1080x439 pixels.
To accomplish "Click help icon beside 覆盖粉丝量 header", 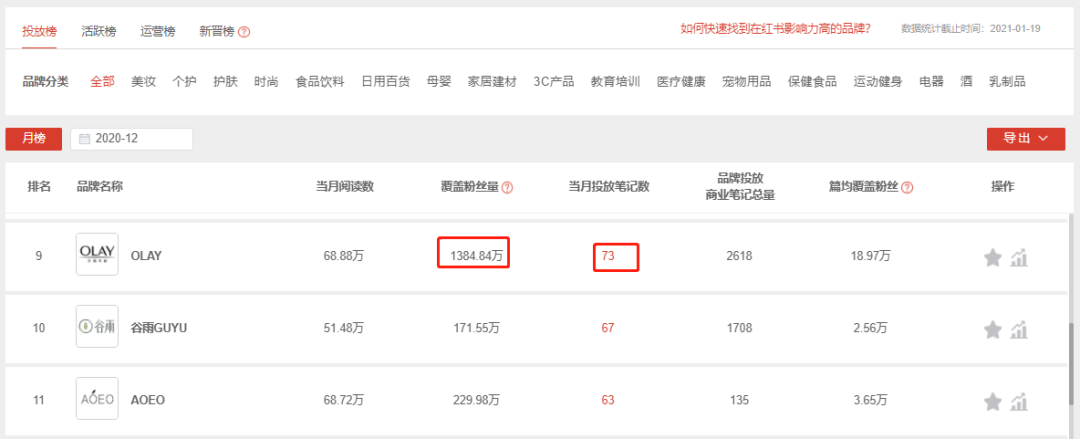I will tap(508, 187).
